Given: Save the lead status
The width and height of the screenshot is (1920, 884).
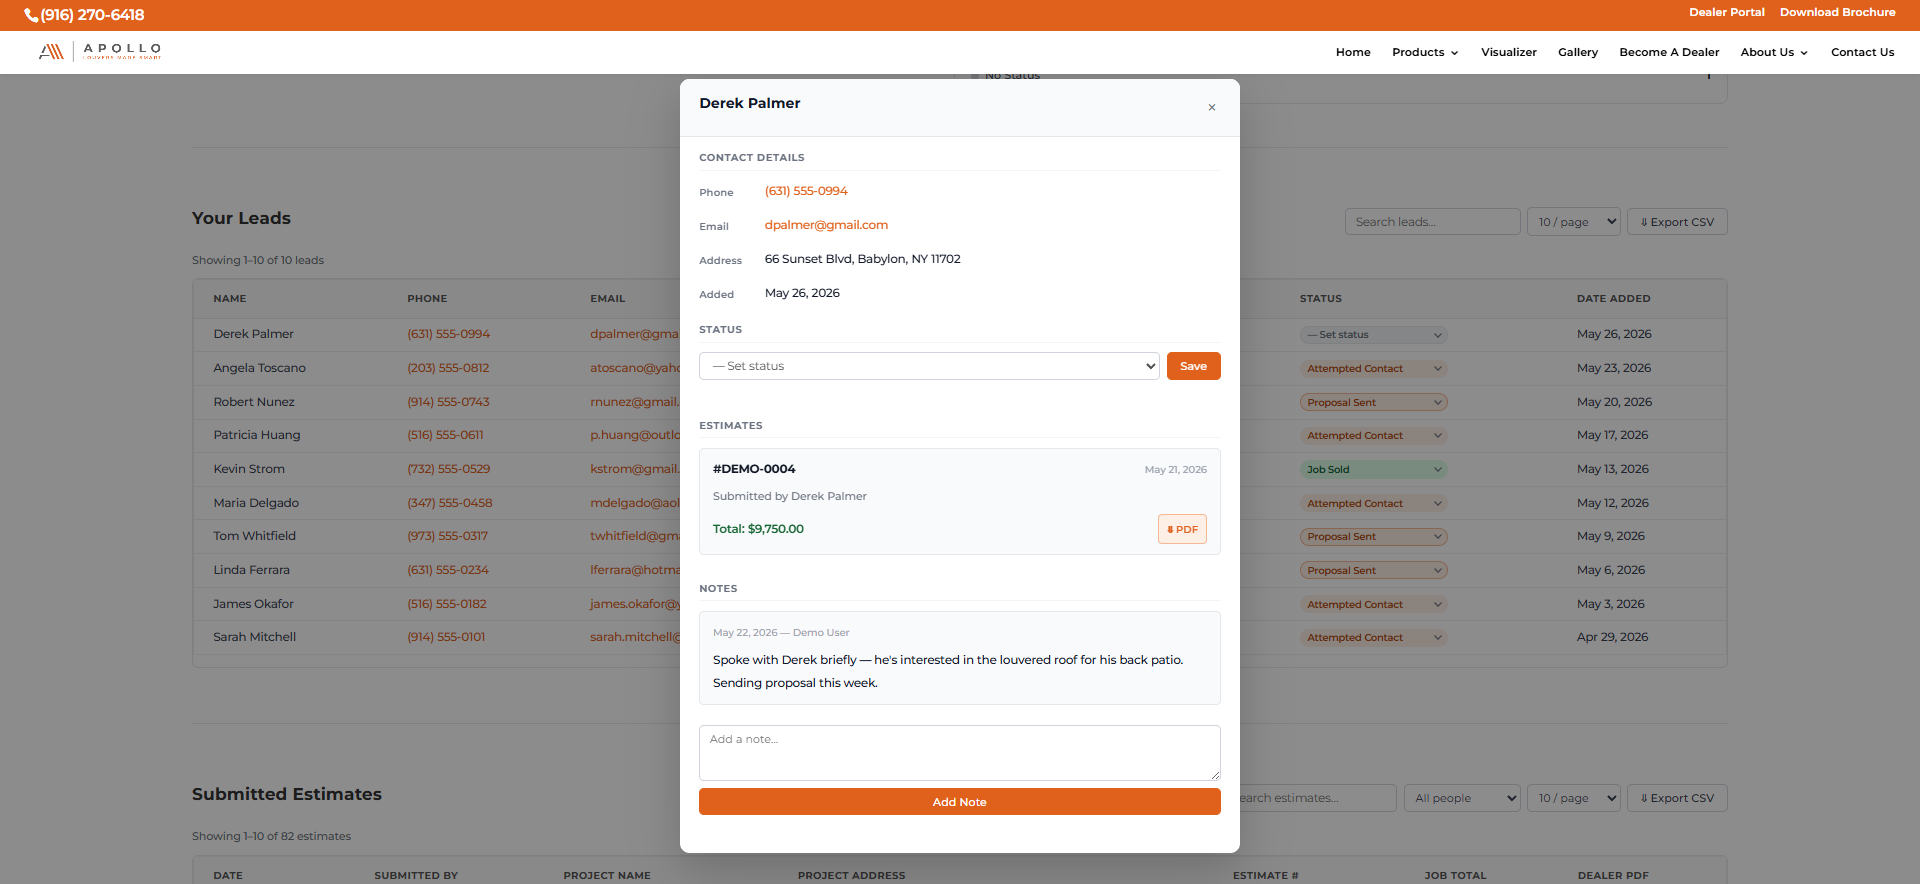Looking at the screenshot, I should click(1193, 366).
